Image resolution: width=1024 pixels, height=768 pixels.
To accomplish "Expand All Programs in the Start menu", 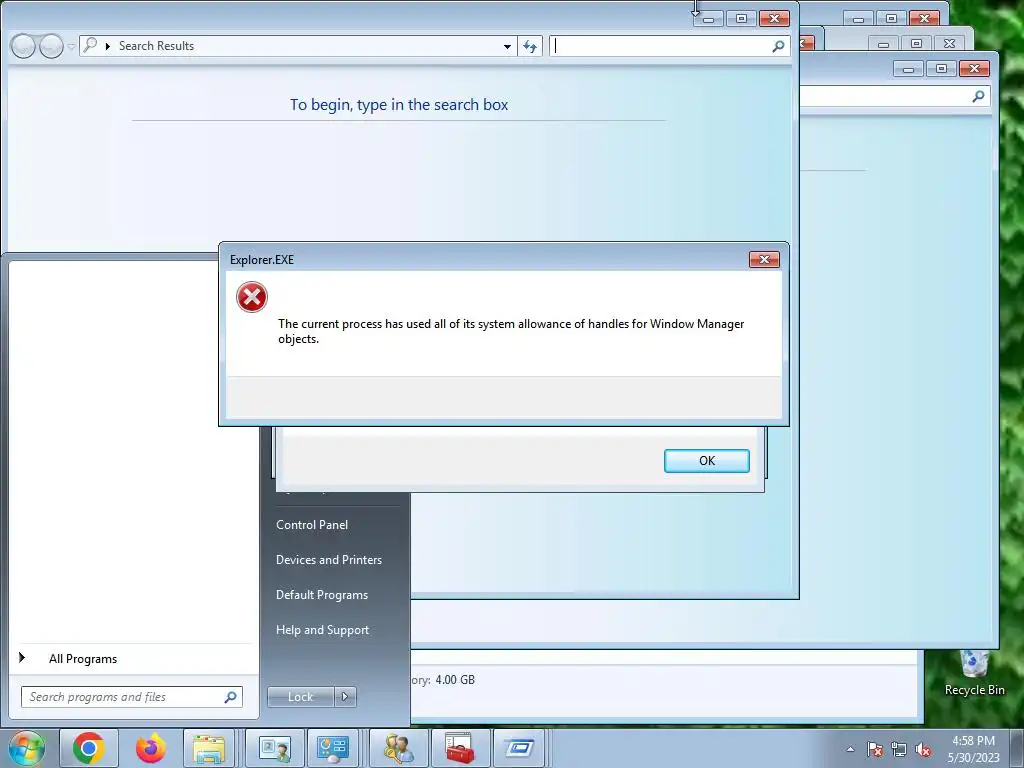I will point(83,658).
